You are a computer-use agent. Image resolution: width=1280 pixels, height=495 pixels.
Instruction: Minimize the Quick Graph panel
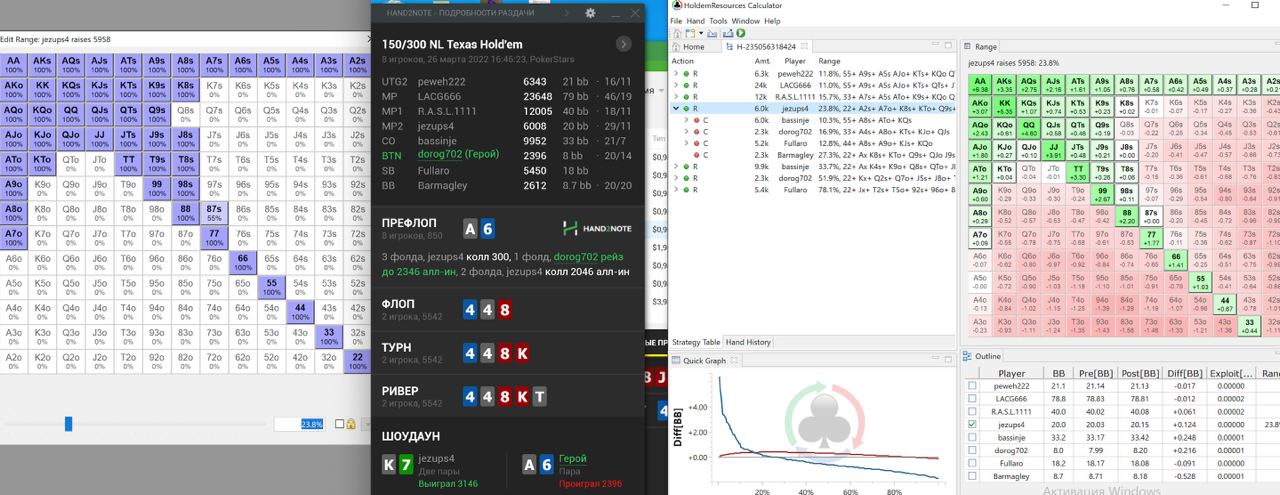(x=935, y=357)
